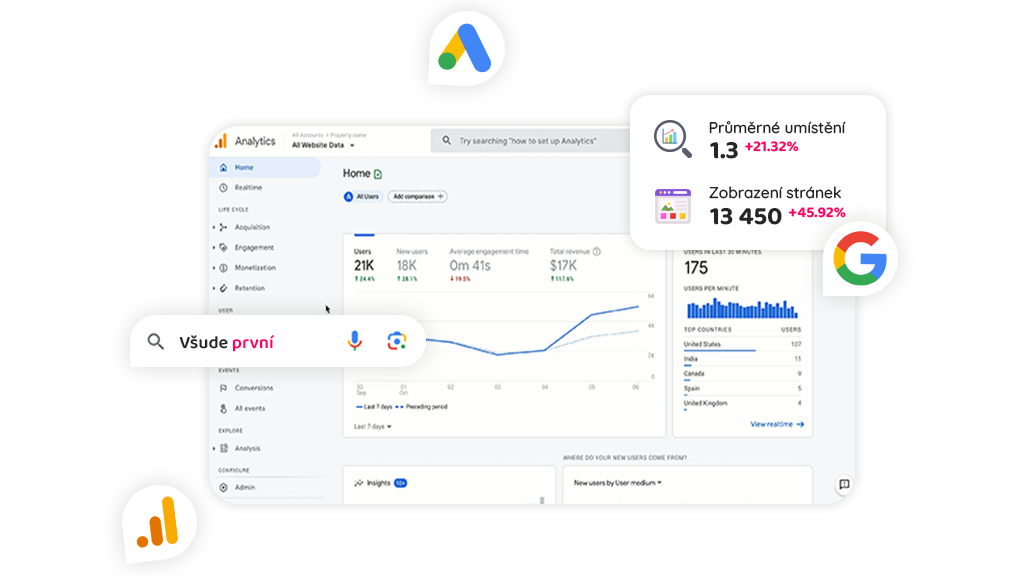Click the Admin gear icon

[x=223, y=487]
